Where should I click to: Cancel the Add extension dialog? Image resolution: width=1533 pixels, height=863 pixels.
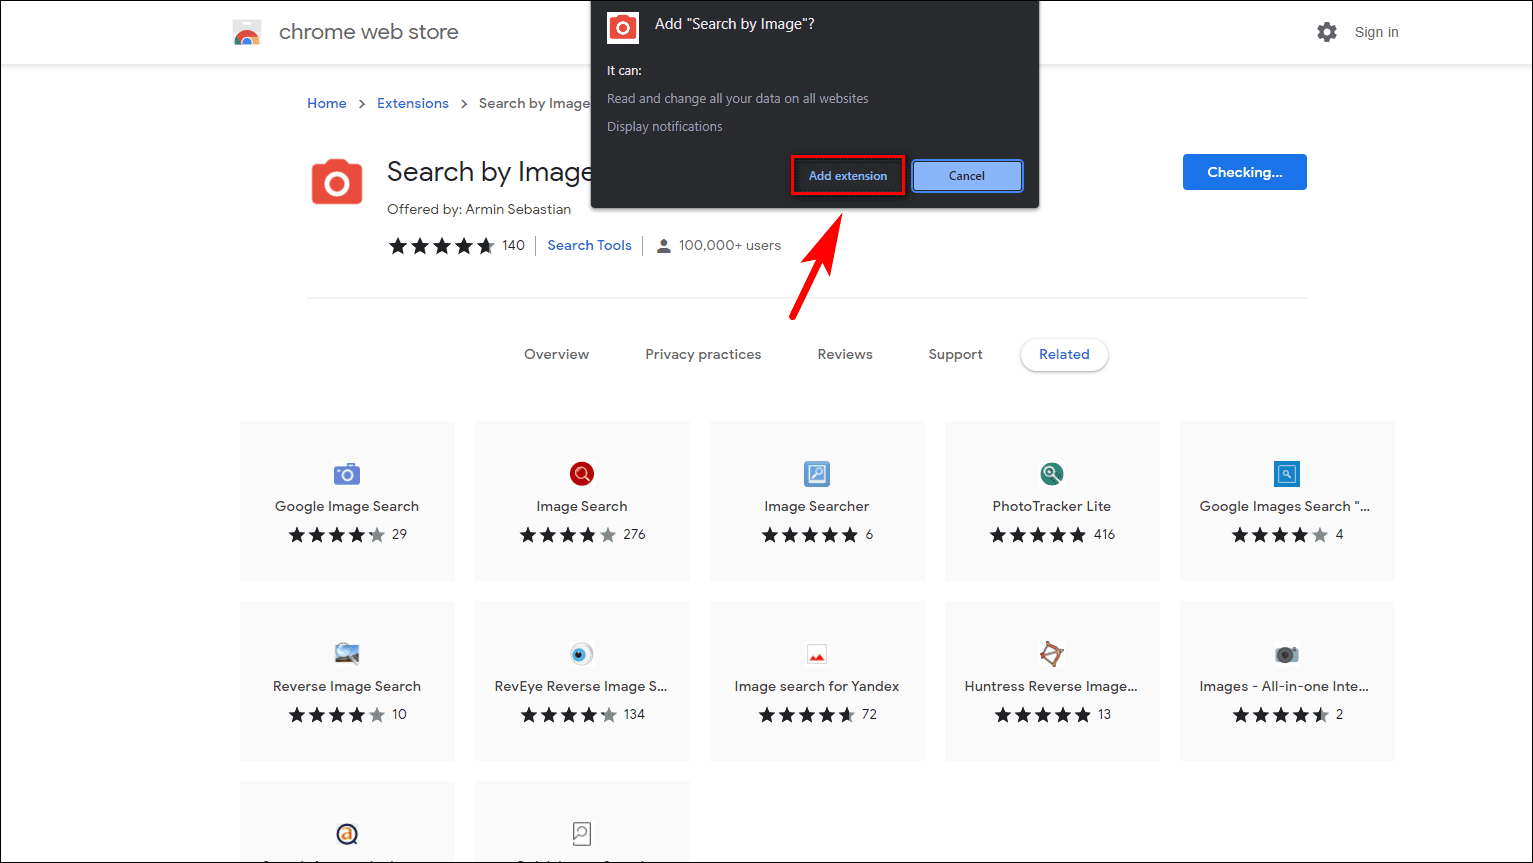click(967, 176)
